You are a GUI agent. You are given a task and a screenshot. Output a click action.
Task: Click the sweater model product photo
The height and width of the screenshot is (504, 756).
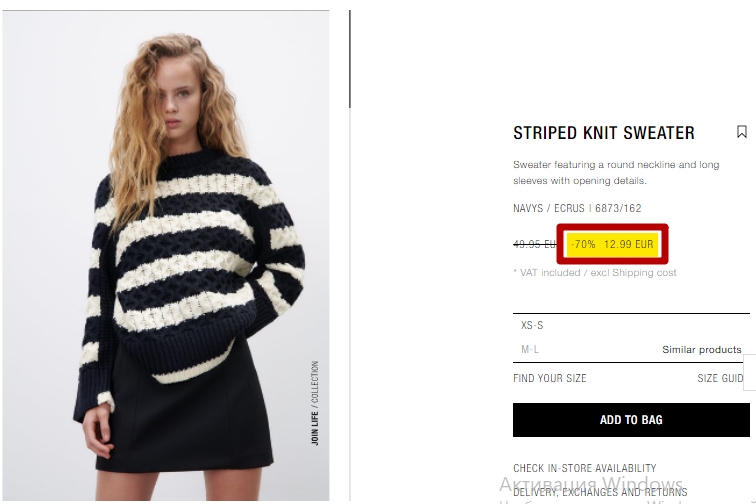166,256
